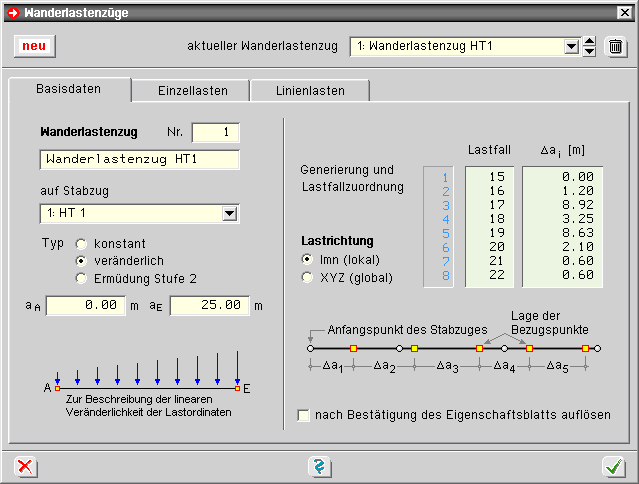The height and width of the screenshot is (484, 639).
Task: Click the up arrow of the Wanderlastenzug stepper
Action: 590,41
